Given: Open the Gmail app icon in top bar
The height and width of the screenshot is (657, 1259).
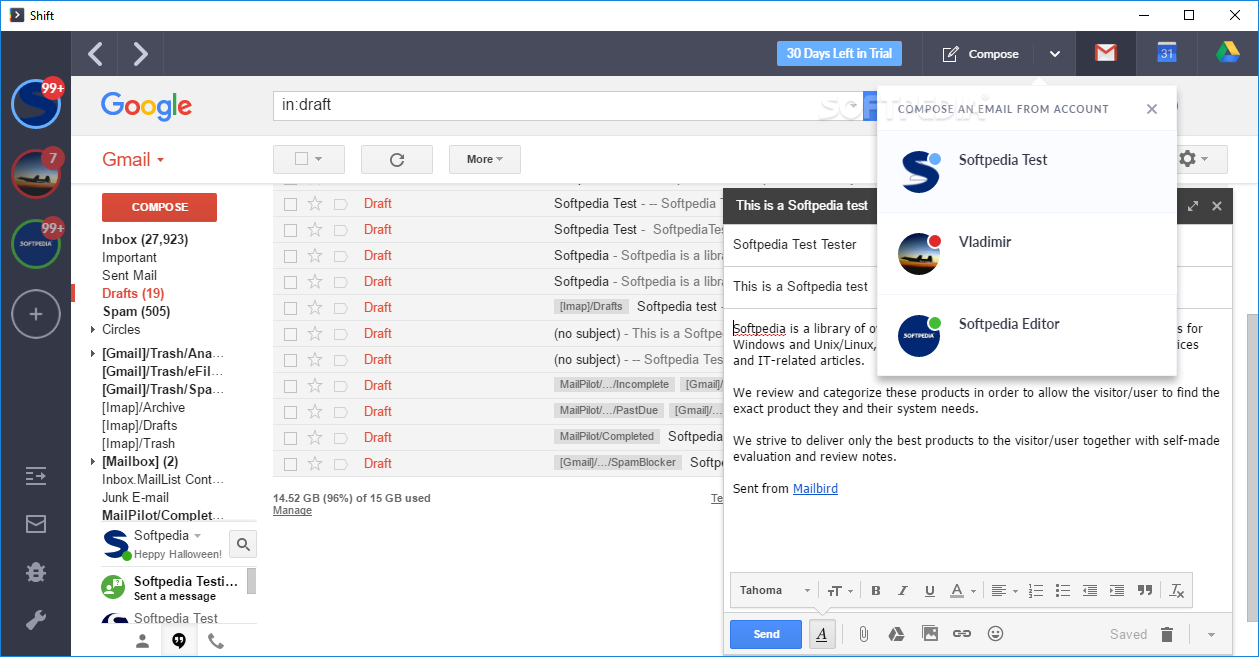Looking at the screenshot, I should coord(1106,54).
